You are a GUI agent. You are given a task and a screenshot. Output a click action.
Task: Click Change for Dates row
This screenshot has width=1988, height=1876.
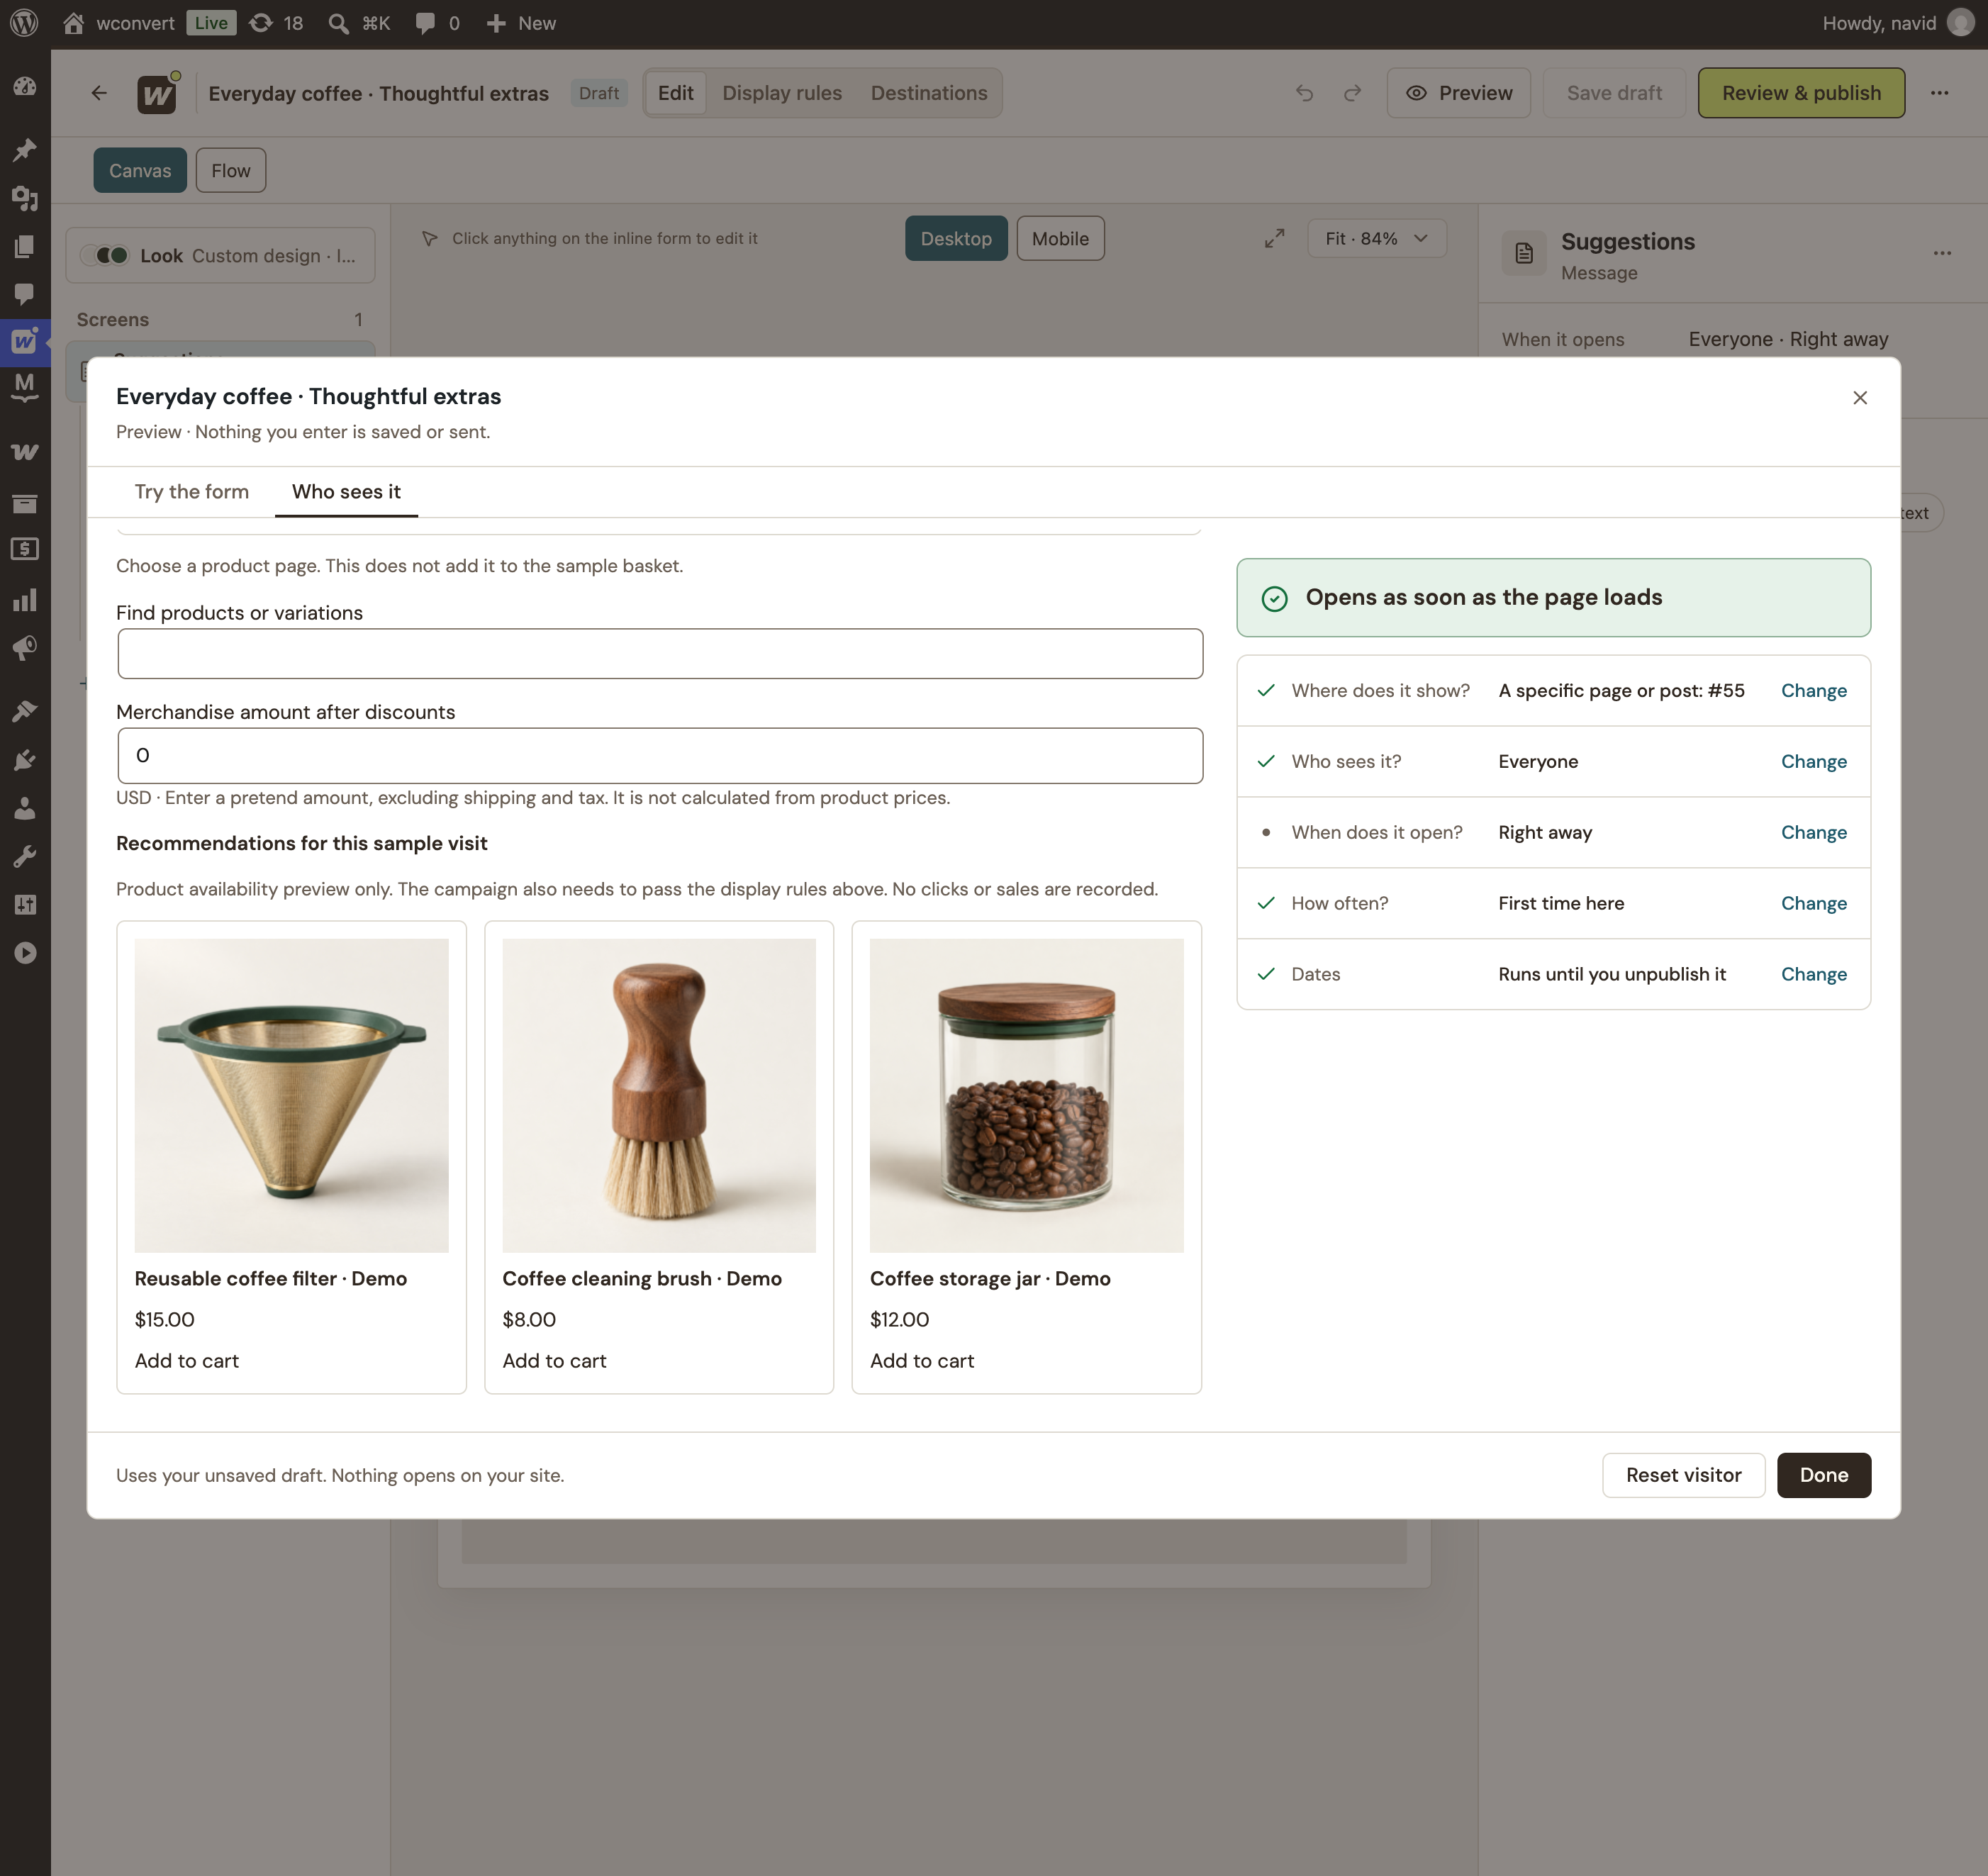[x=1813, y=975]
